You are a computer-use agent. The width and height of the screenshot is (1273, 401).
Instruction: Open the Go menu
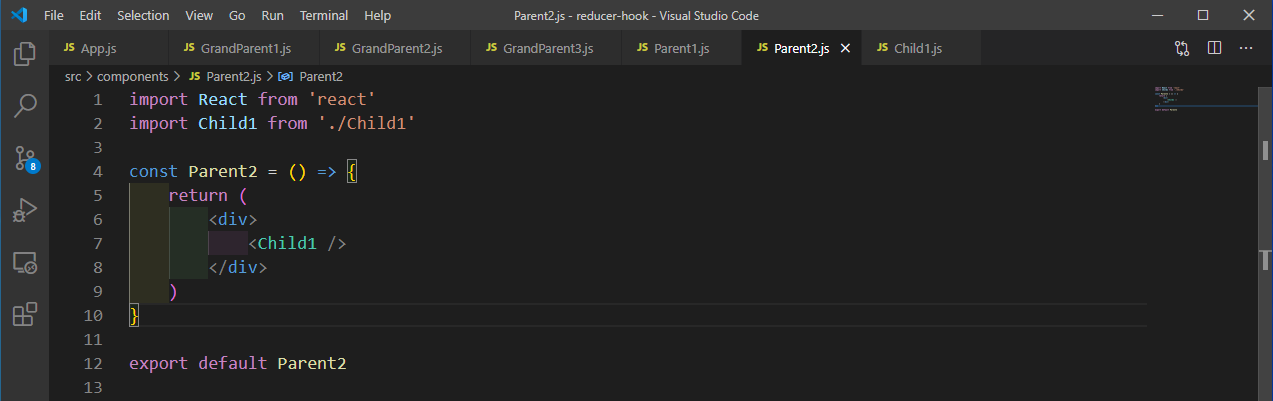tap(237, 16)
